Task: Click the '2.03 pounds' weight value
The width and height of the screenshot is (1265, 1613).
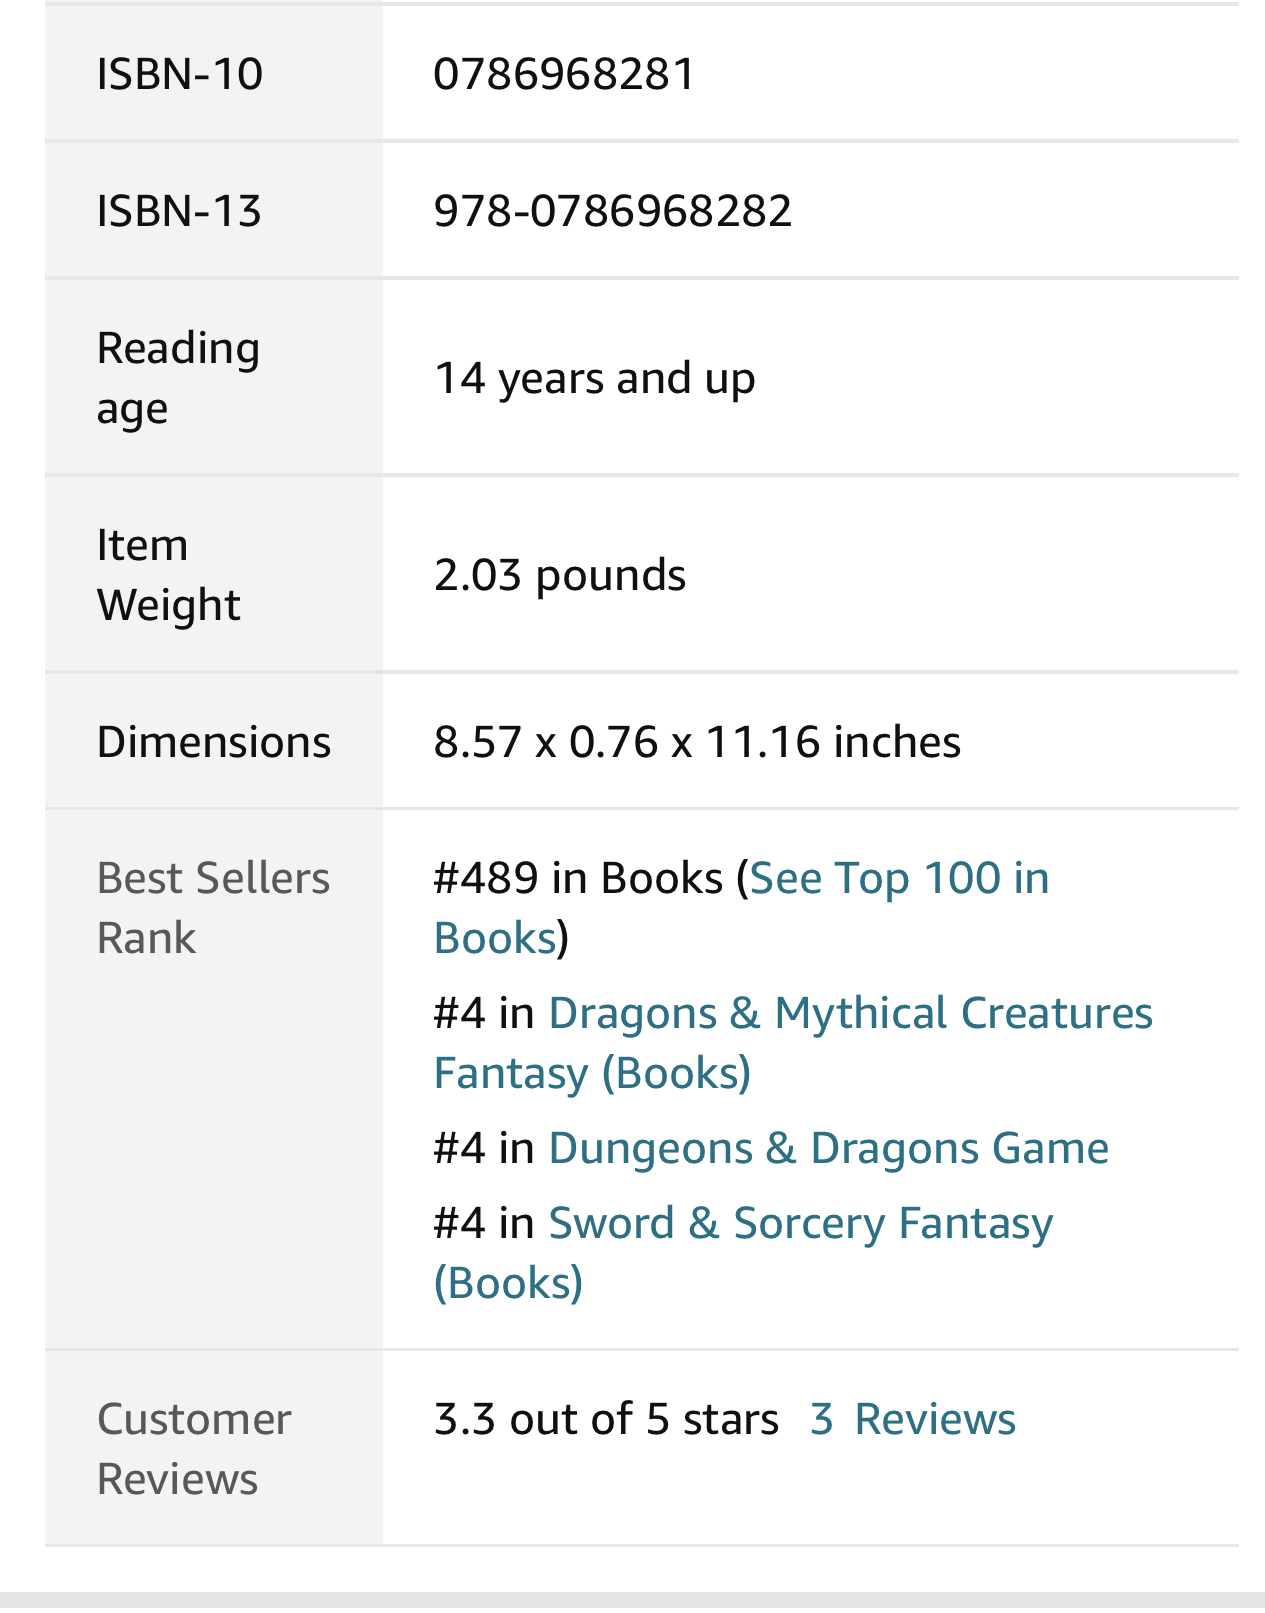Action: (x=559, y=576)
